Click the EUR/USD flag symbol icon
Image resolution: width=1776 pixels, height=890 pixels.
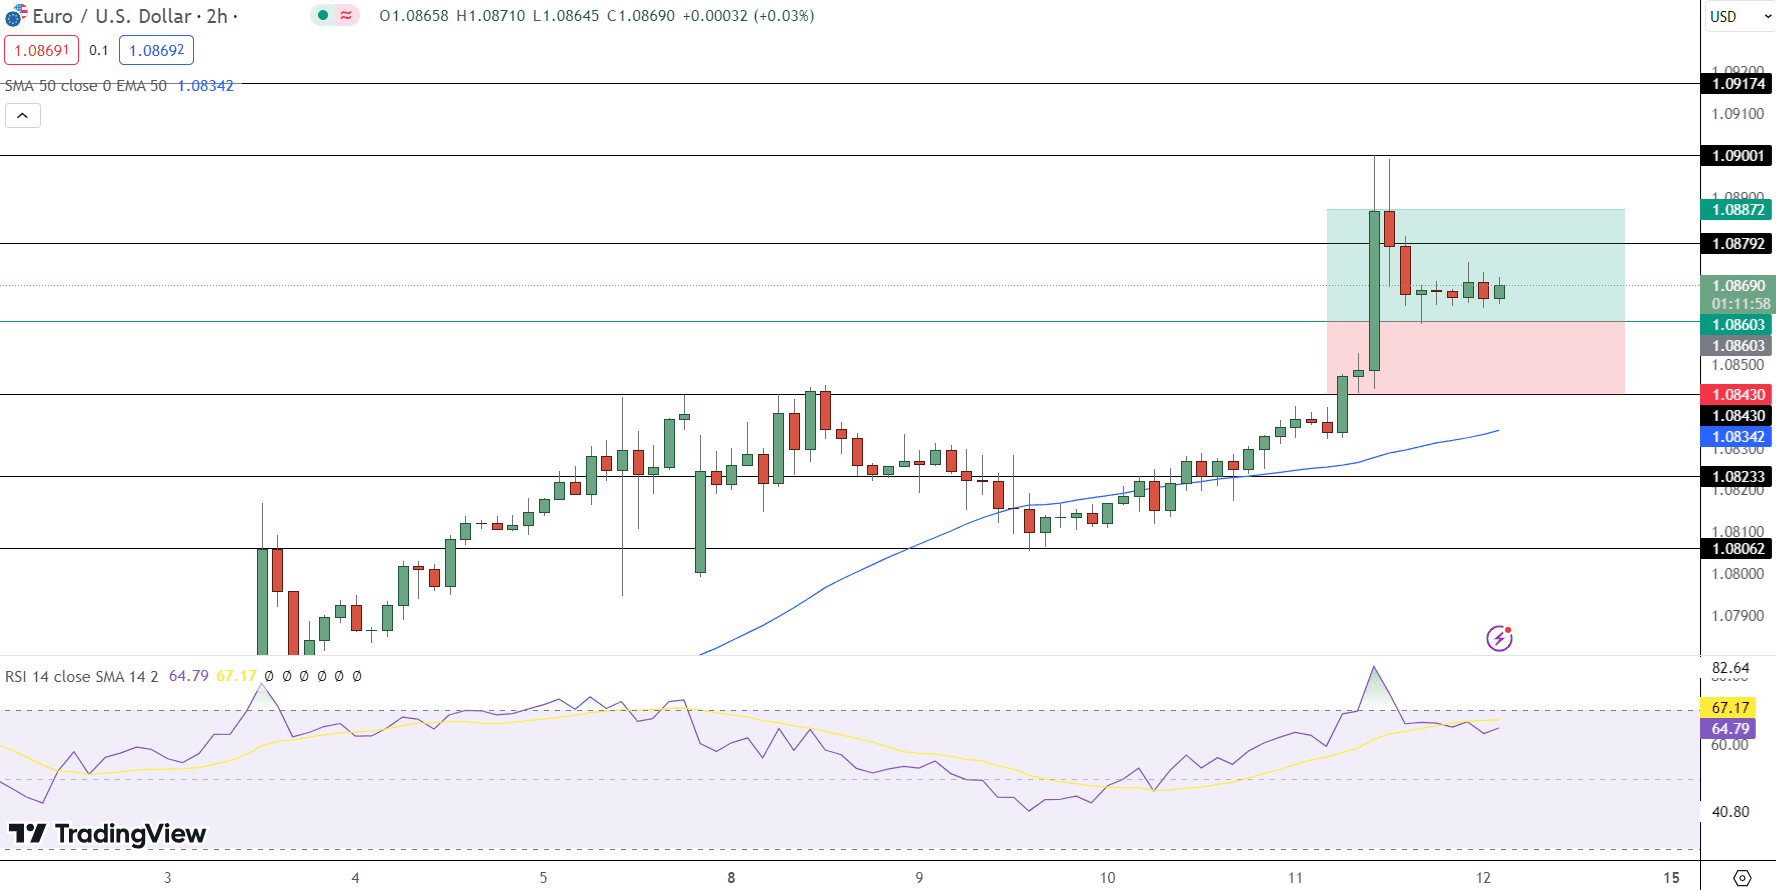click(x=15, y=16)
